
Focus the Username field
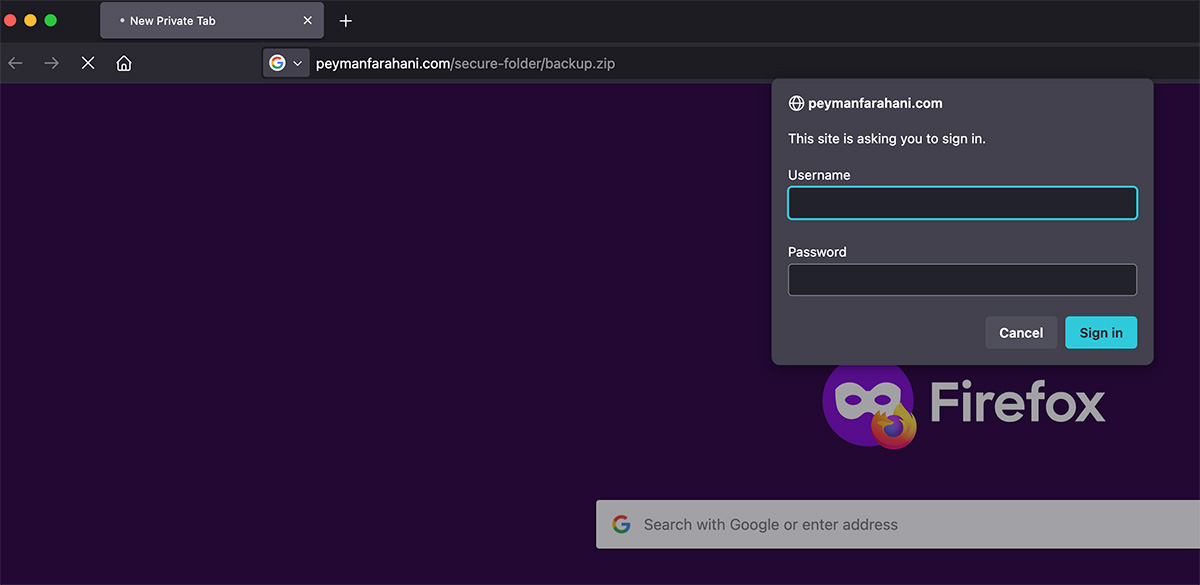(x=962, y=203)
